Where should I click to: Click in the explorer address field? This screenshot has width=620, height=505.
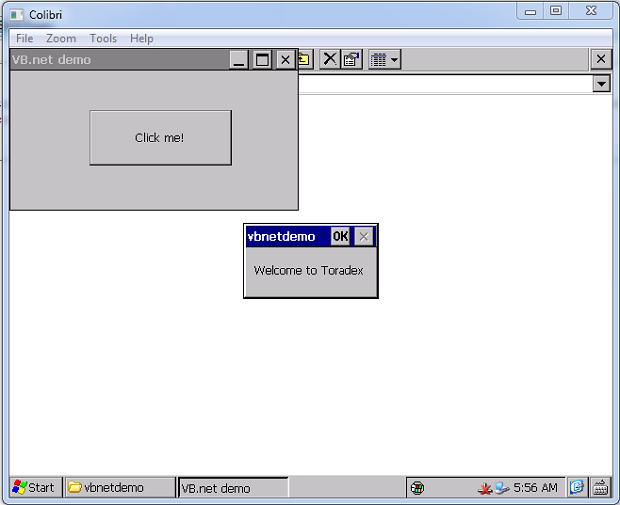point(446,84)
